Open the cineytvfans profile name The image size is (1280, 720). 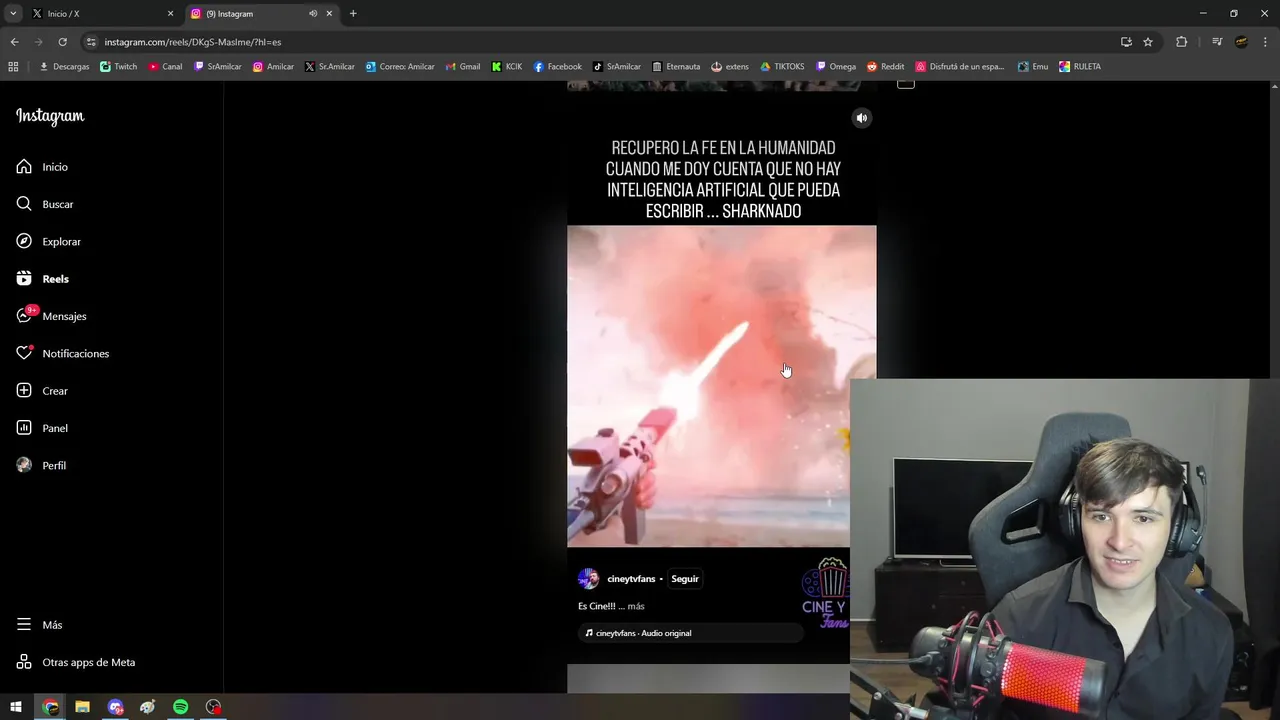pos(631,579)
